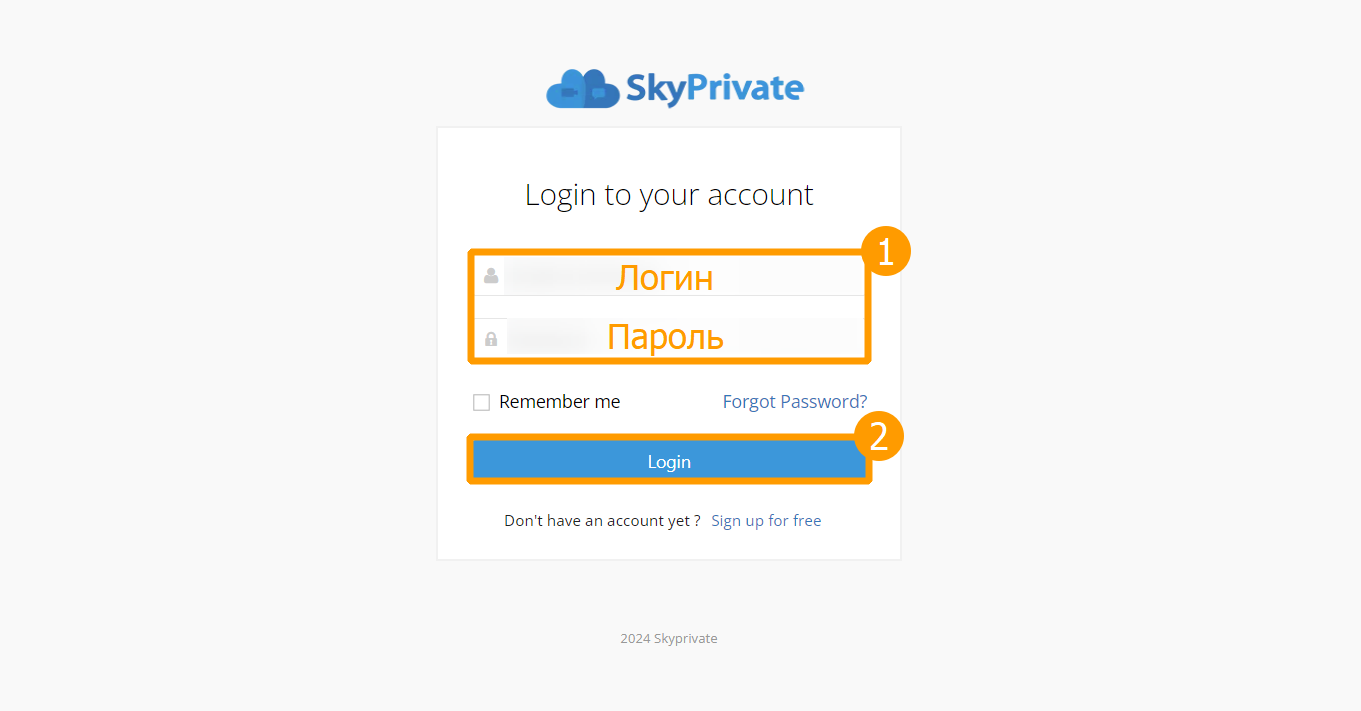Click the padlock icon in password field
Viewport: 1361px width, 711px height.
[491, 339]
